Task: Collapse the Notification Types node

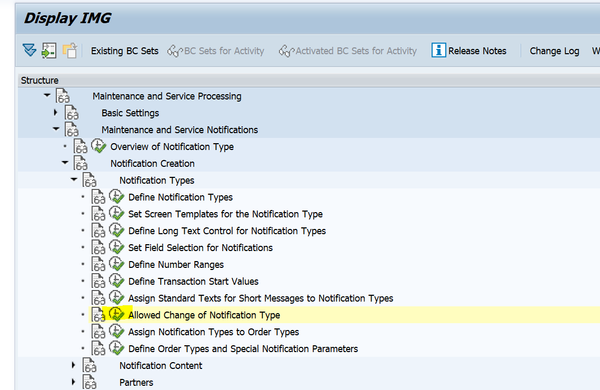Action: [74, 179]
